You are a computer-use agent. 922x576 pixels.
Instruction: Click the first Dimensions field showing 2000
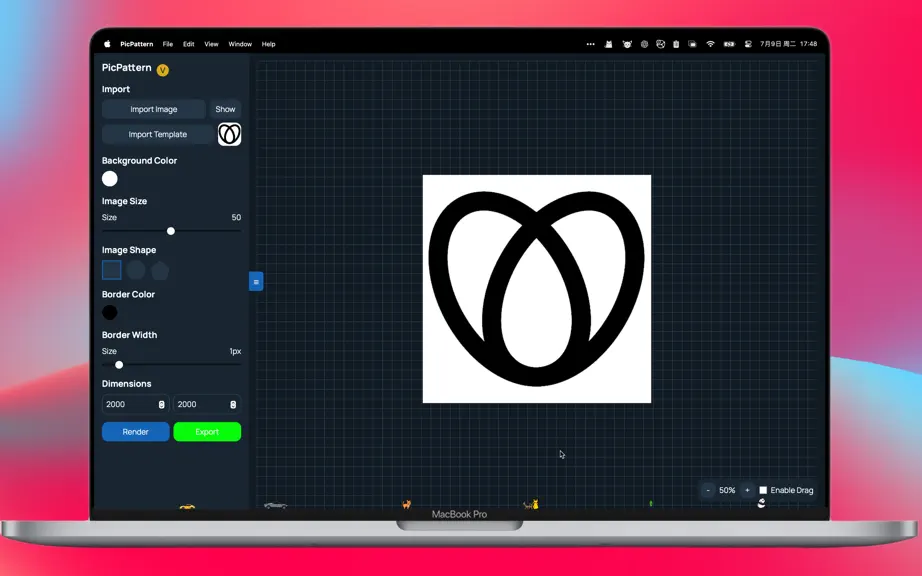tap(135, 404)
